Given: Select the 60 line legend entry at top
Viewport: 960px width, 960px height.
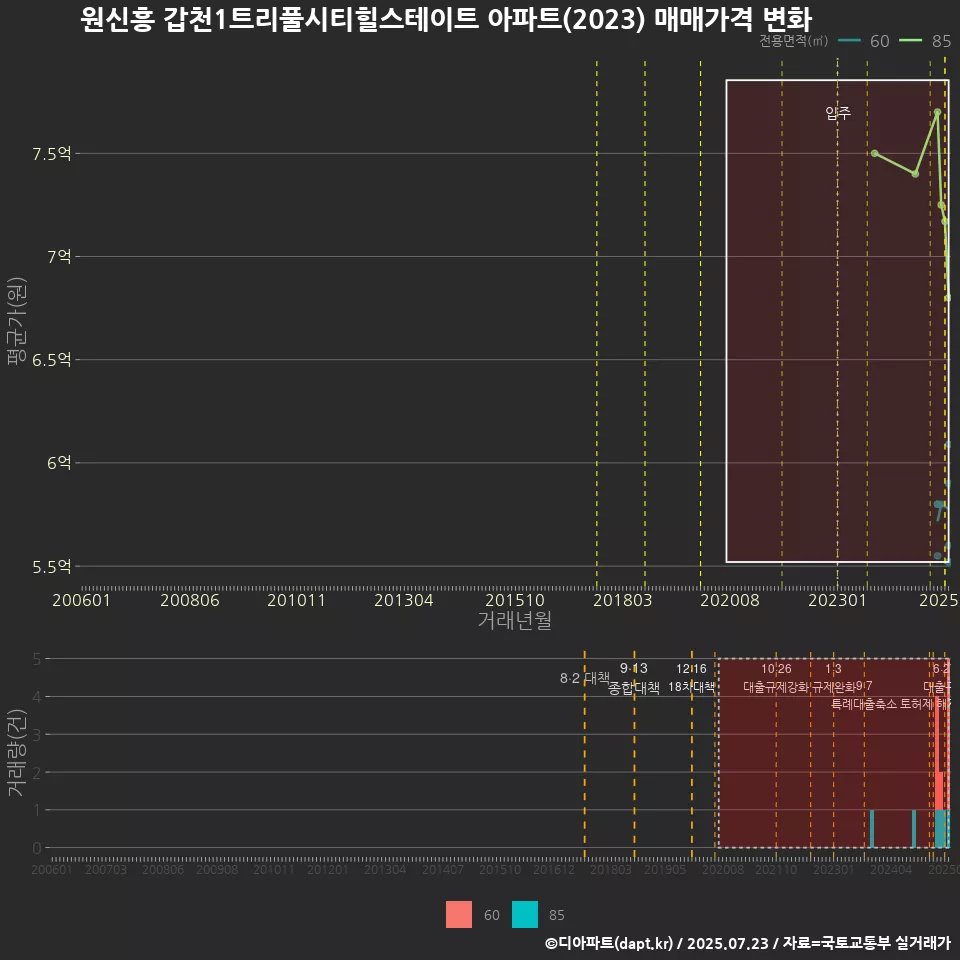Looking at the screenshot, I should pos(864,41).
